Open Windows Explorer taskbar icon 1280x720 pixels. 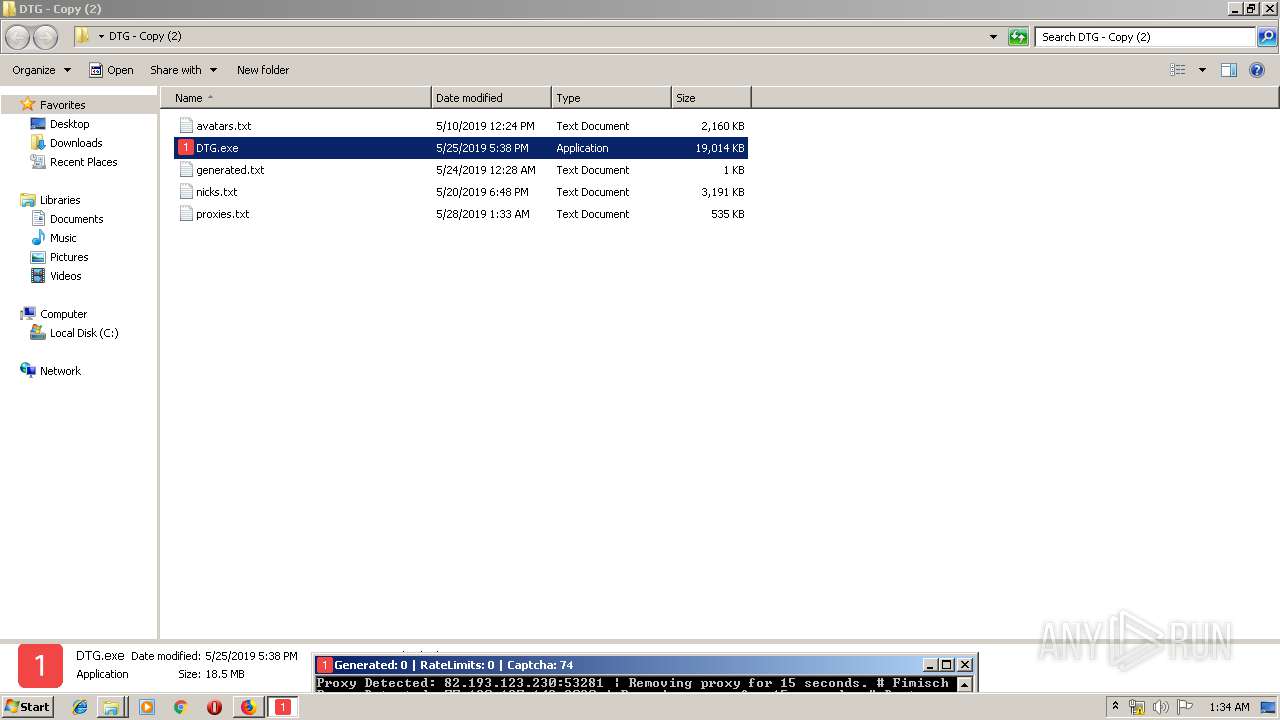111,707
